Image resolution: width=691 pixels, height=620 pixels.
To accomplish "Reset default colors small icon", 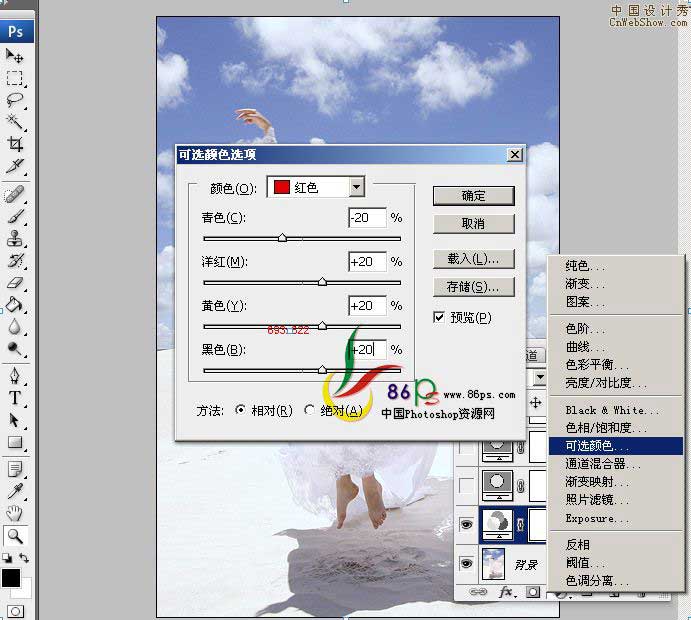I will point(7,558).
